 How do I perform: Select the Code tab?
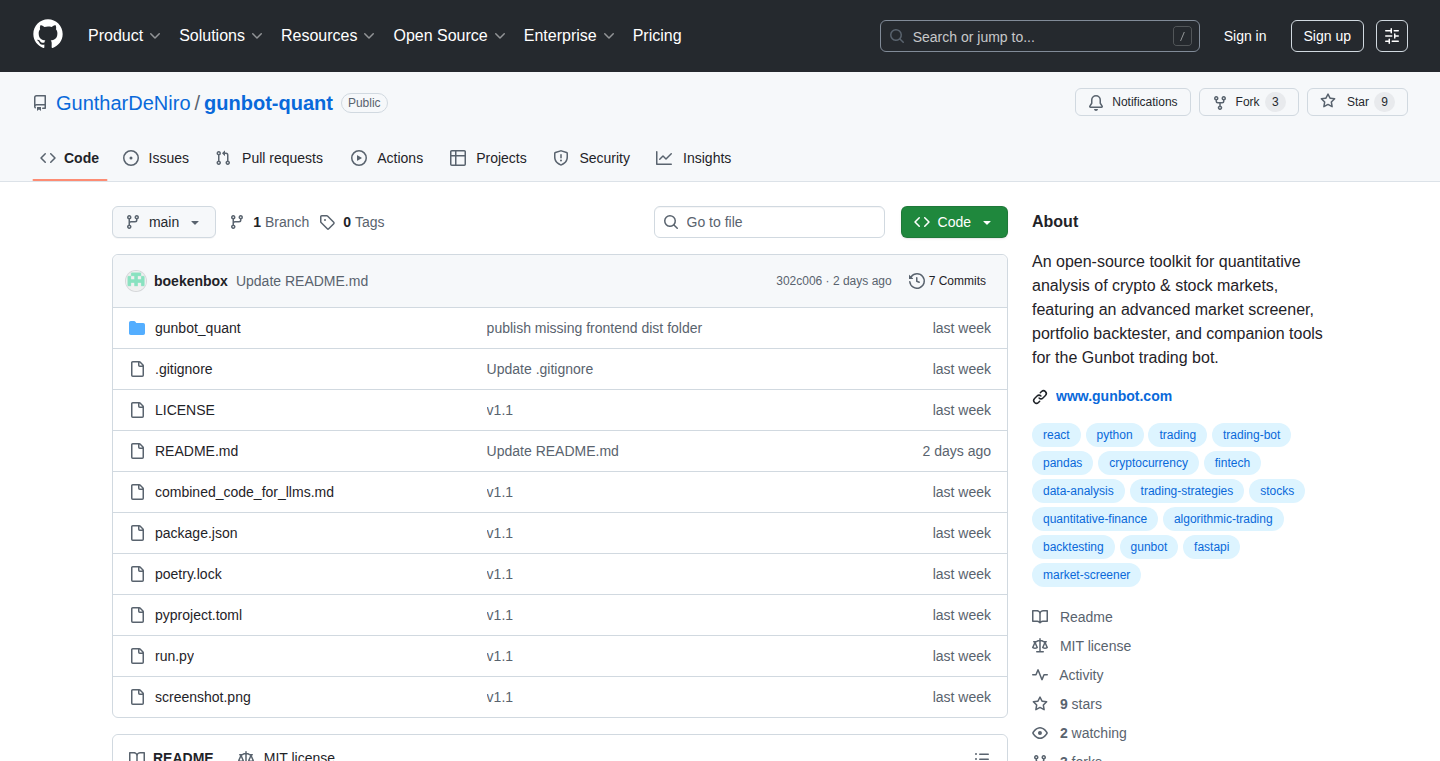point(70,158)
